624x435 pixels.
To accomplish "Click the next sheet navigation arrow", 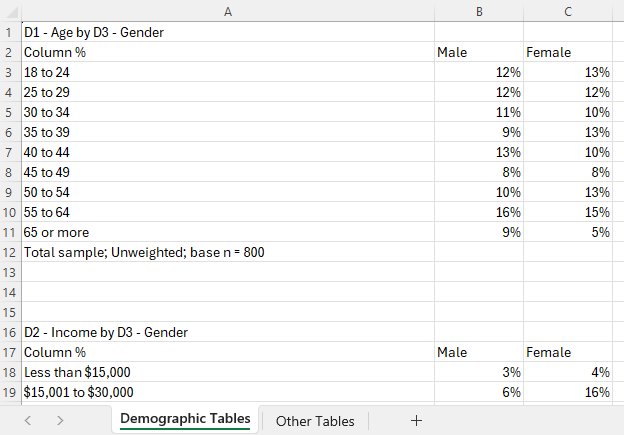I will [x=60, y=420].
